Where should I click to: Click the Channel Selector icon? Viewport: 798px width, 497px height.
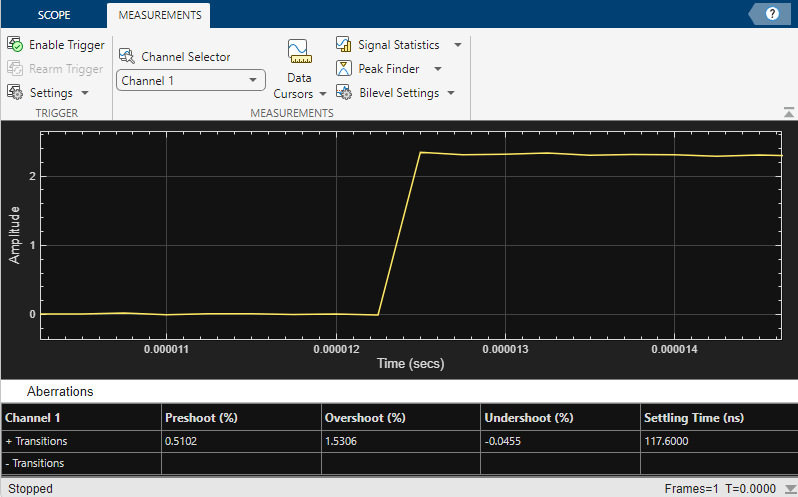coord(127,56)
